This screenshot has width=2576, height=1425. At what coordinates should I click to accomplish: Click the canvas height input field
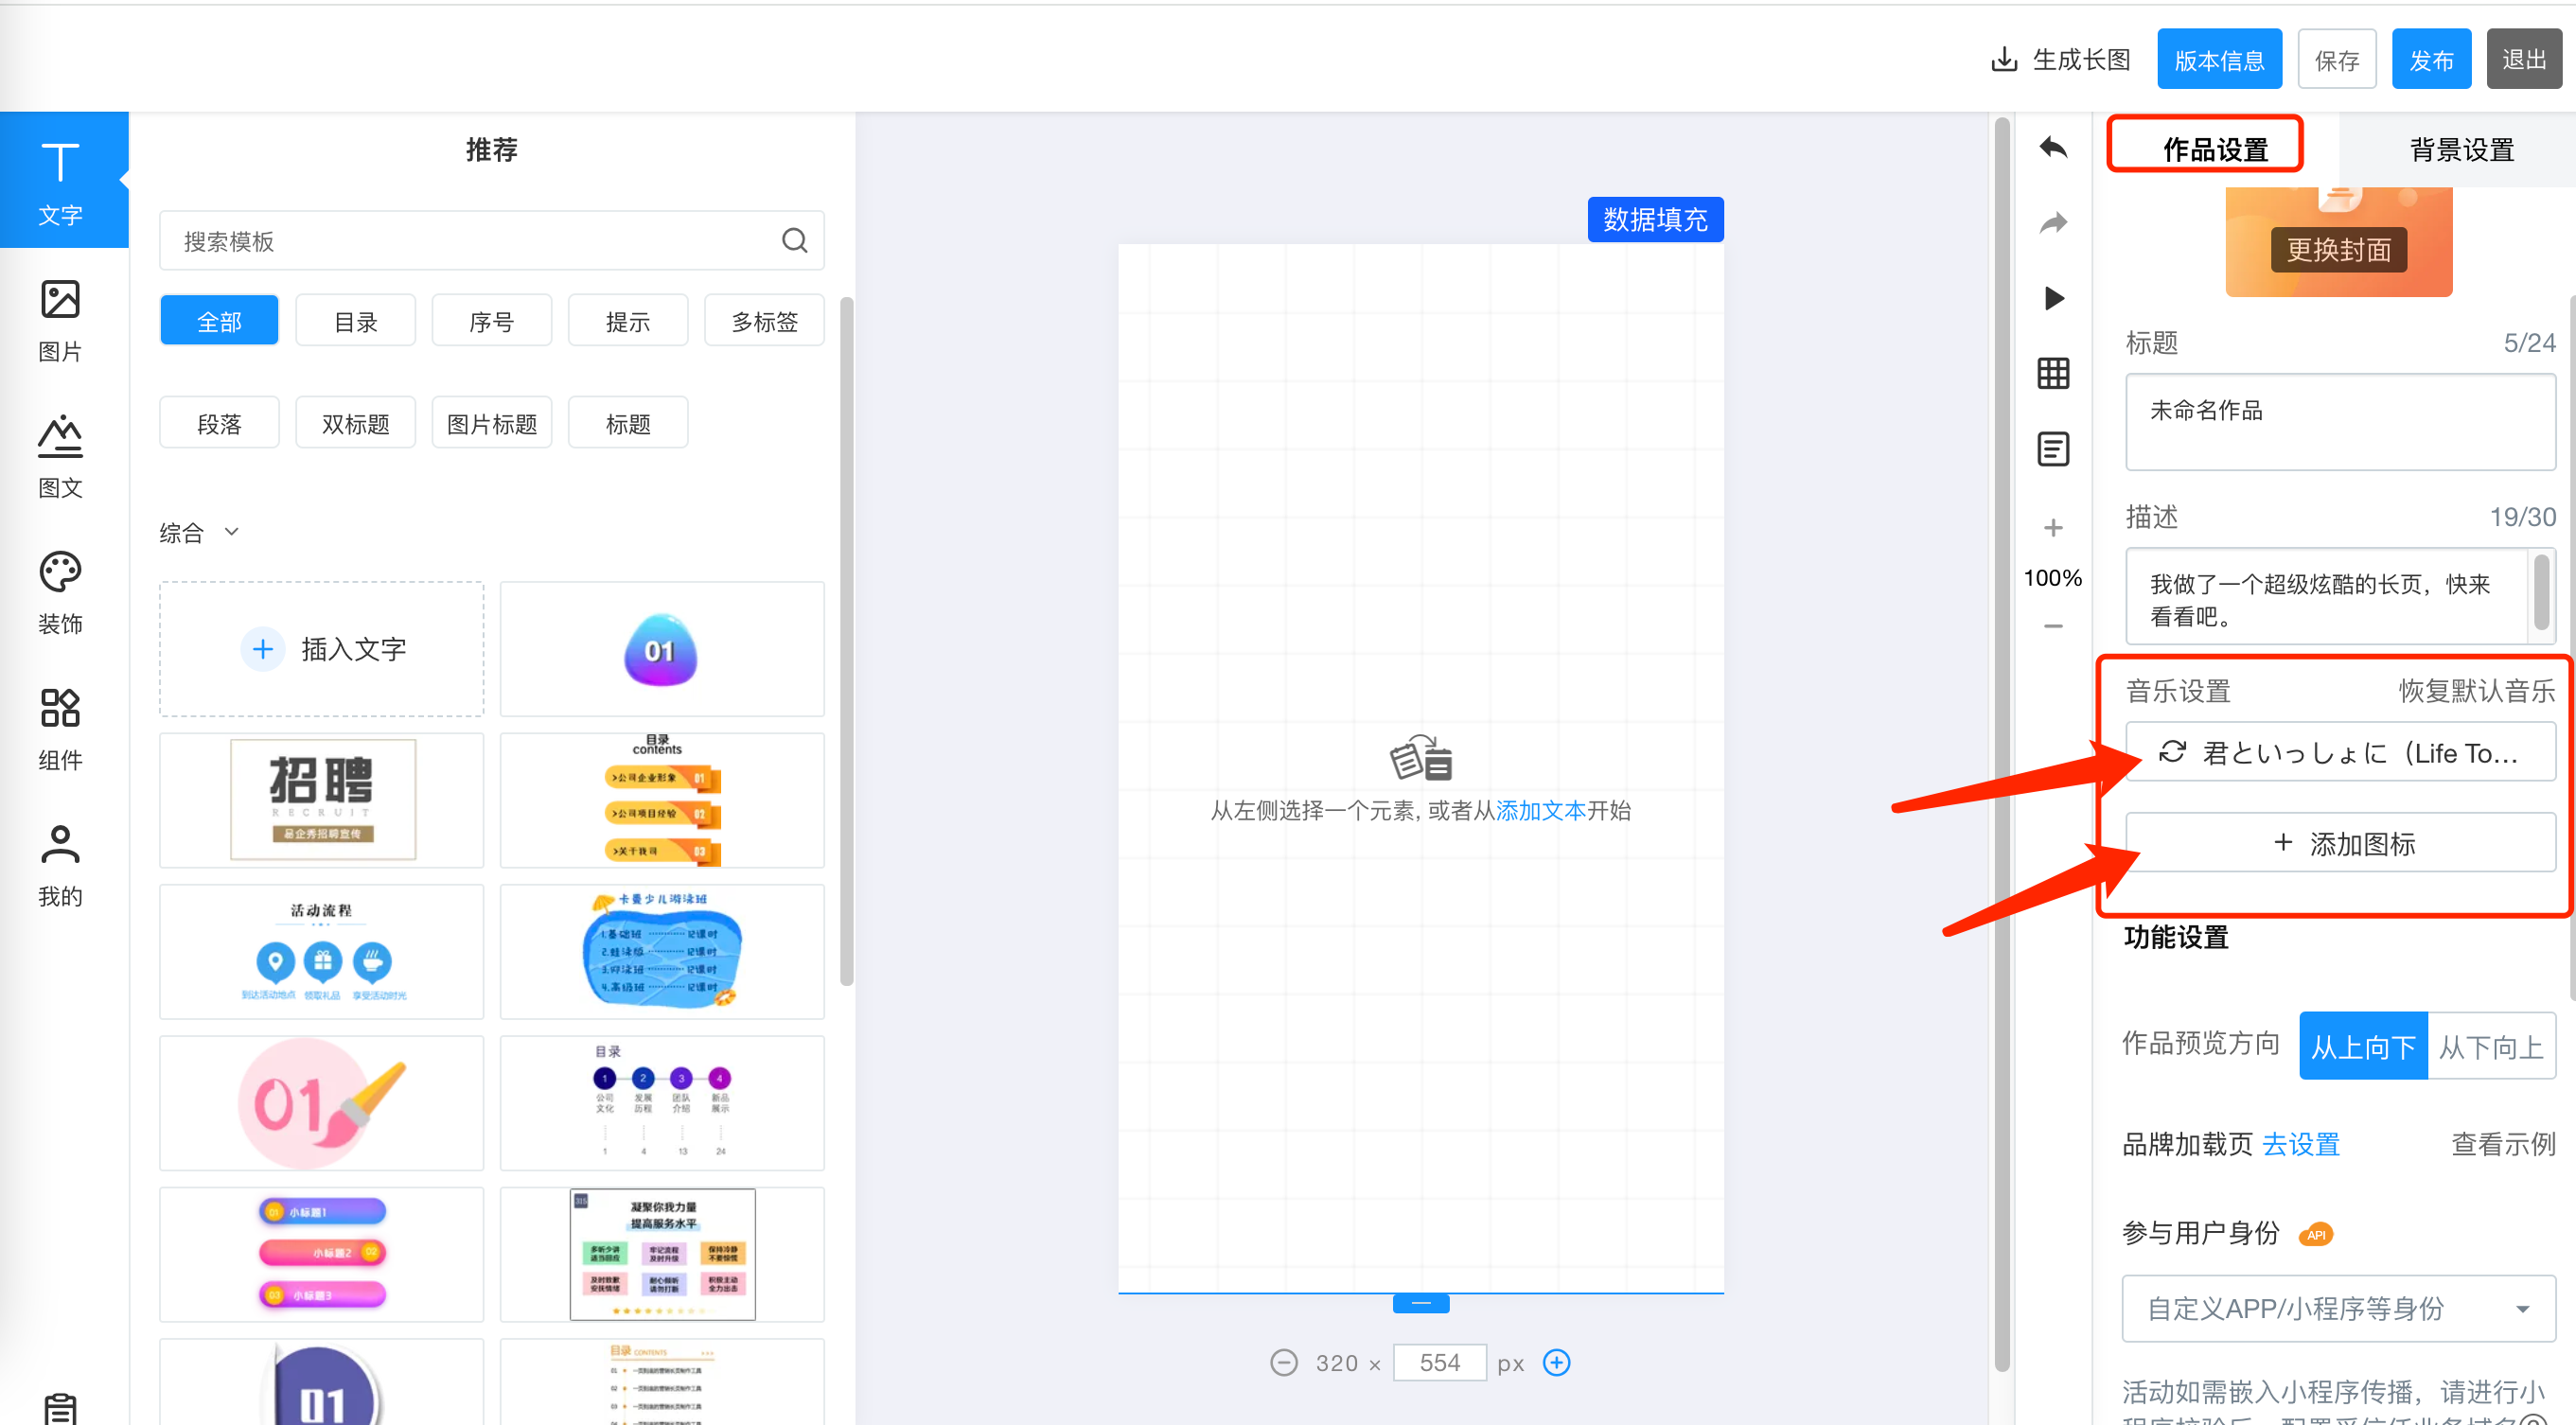1439,1362
